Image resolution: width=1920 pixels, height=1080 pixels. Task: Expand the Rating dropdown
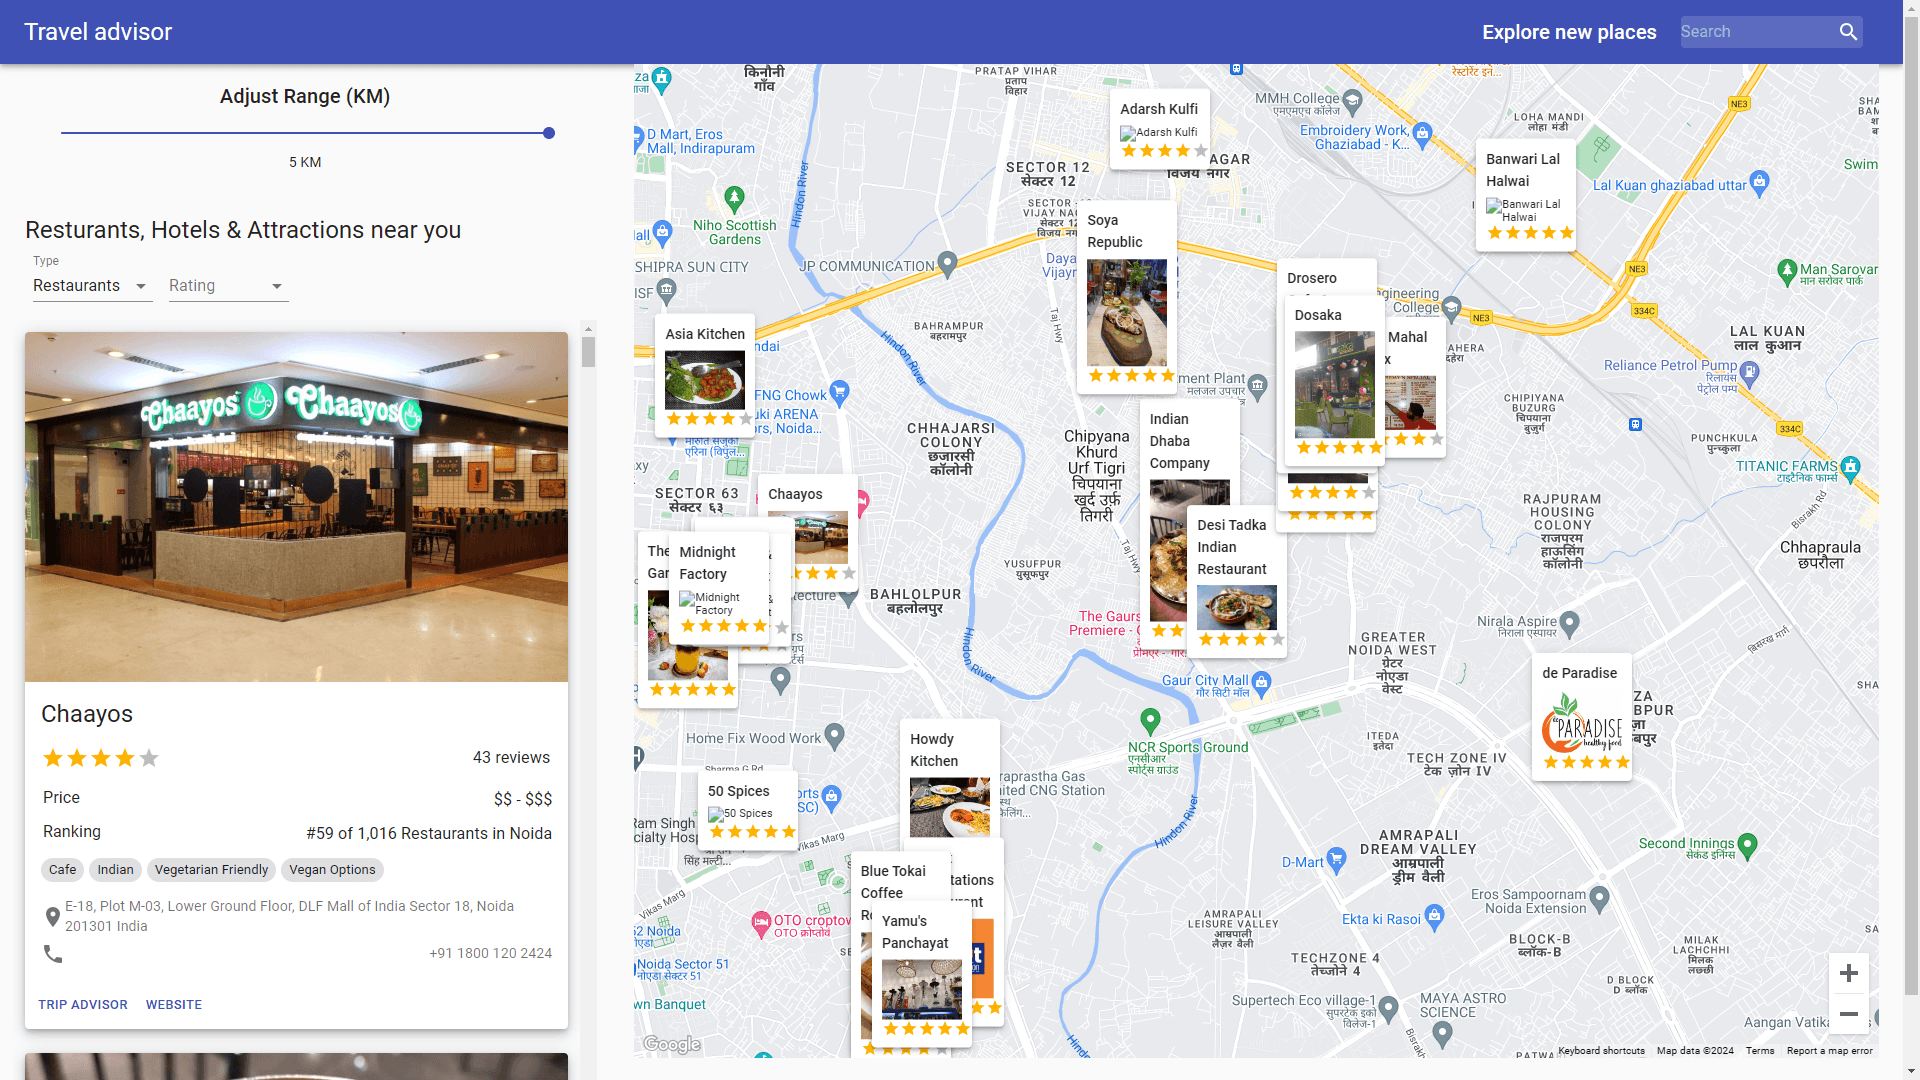(227, 286)
